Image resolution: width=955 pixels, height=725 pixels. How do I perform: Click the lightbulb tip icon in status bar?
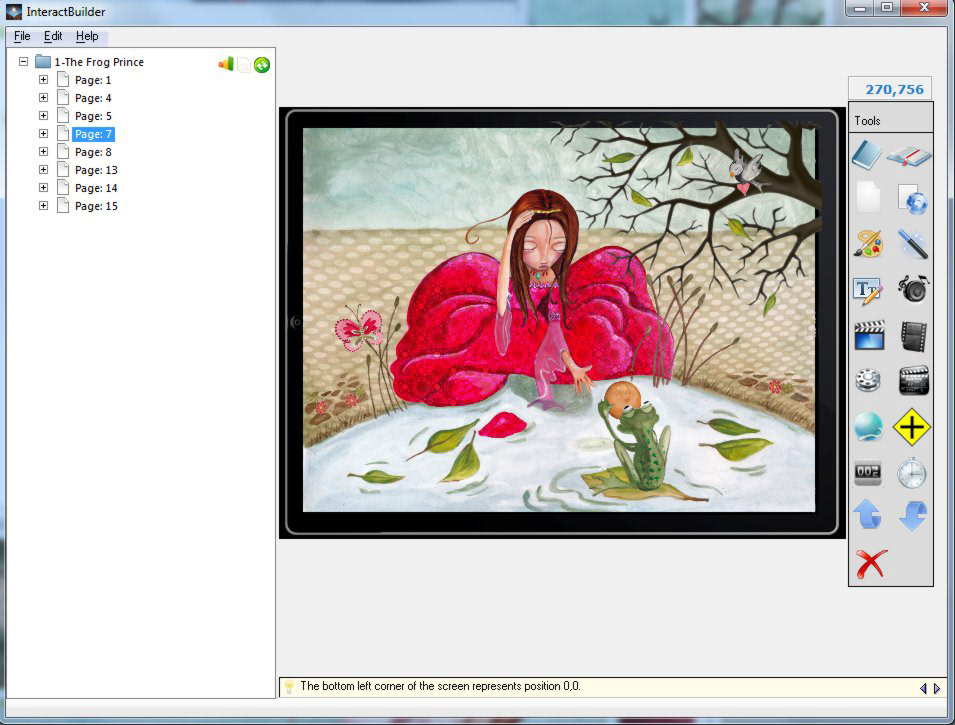click(x=289, y=687)
